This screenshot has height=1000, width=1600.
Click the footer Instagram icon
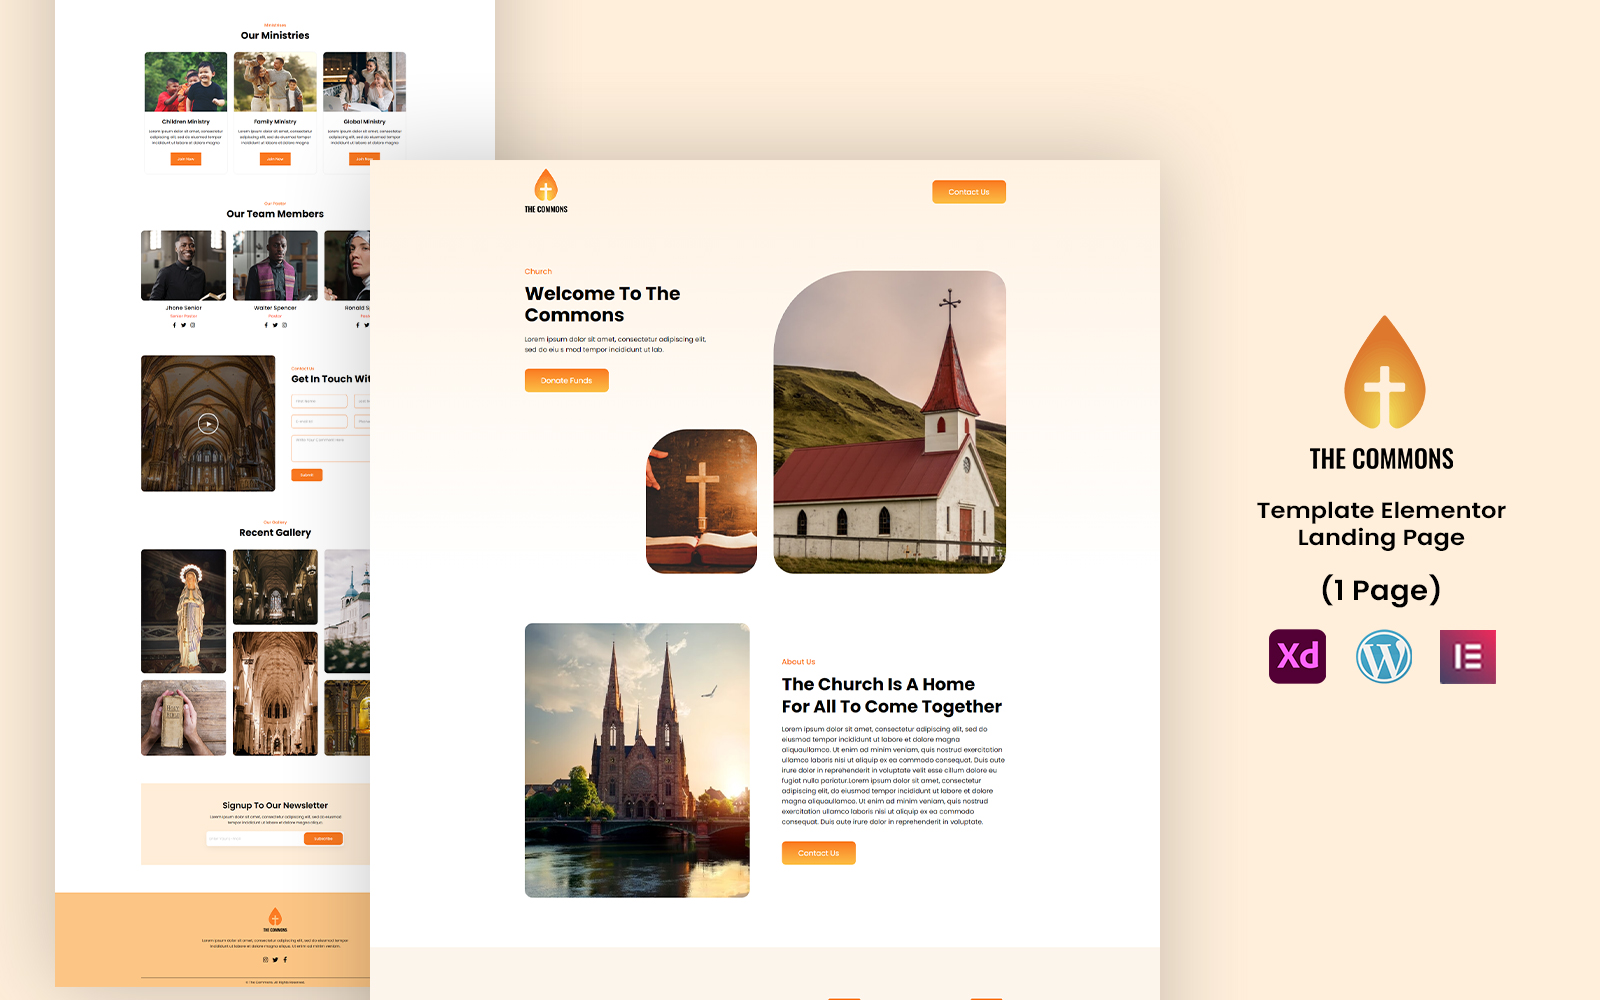[265, 959]
